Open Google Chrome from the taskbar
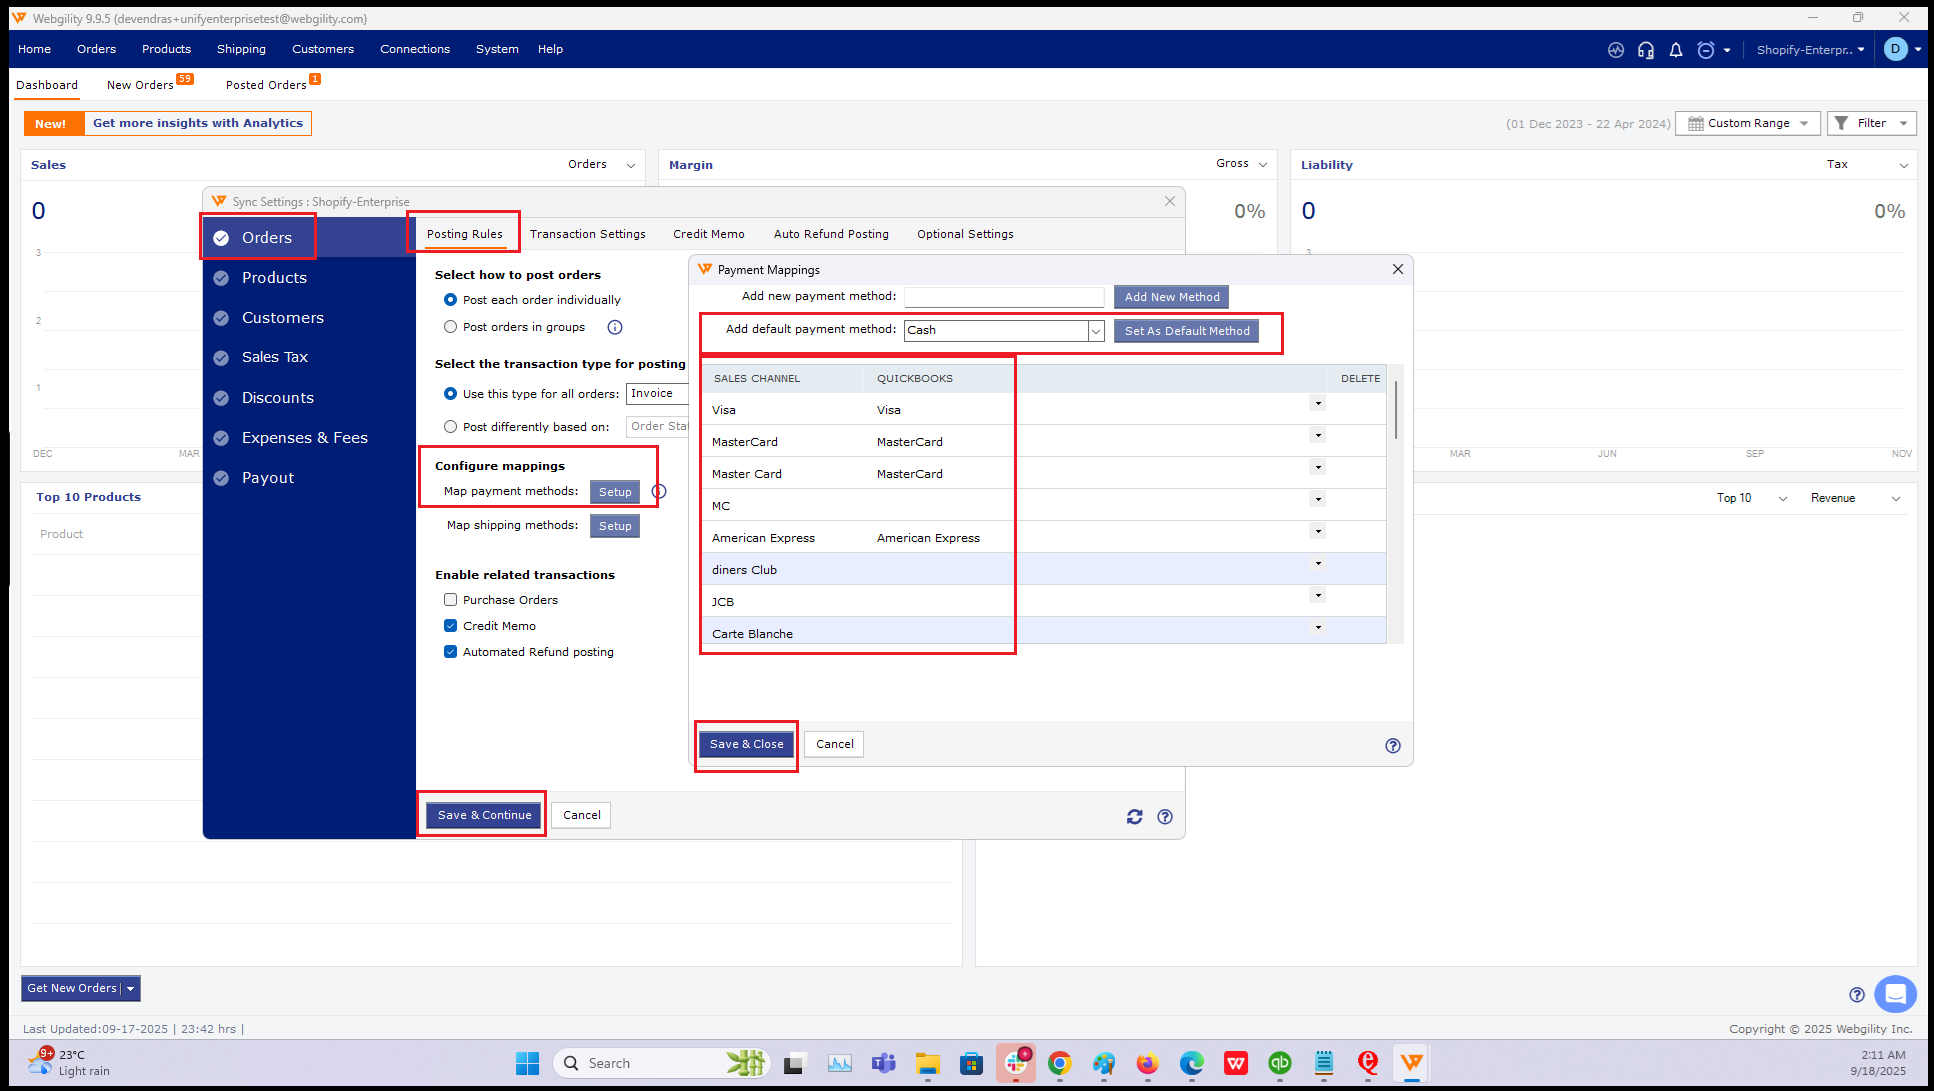 click(x=1060, y=1063)
